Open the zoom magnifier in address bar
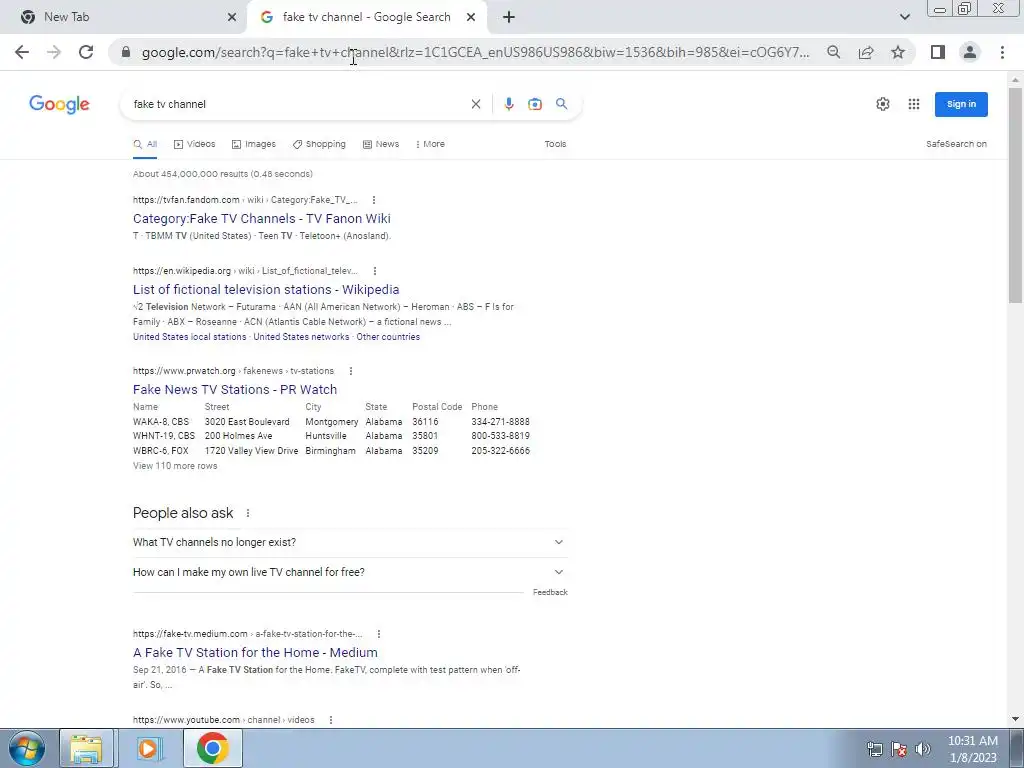Viewport: 1024px width, 768px height. 833,52
